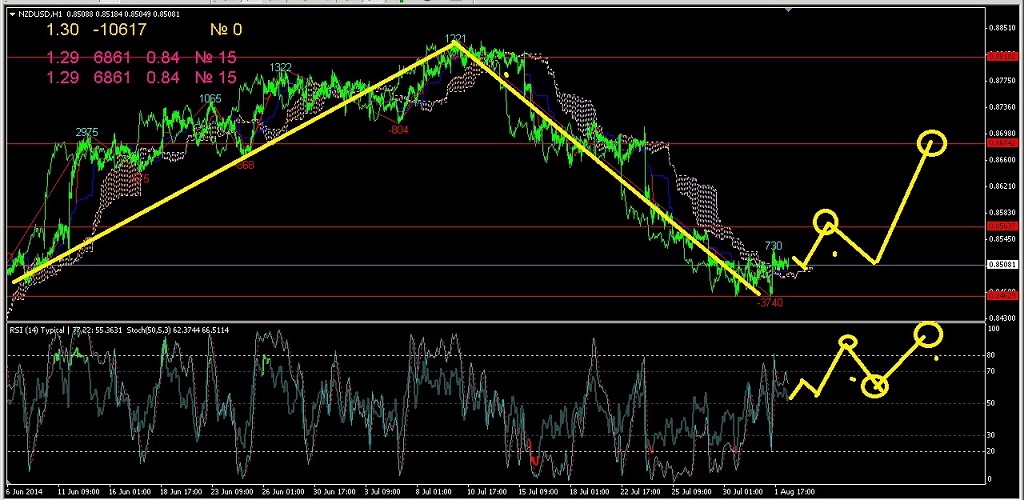1024x500 pixels.
Task: Click the current price tag 0.85081
Action: point(1001,265)
